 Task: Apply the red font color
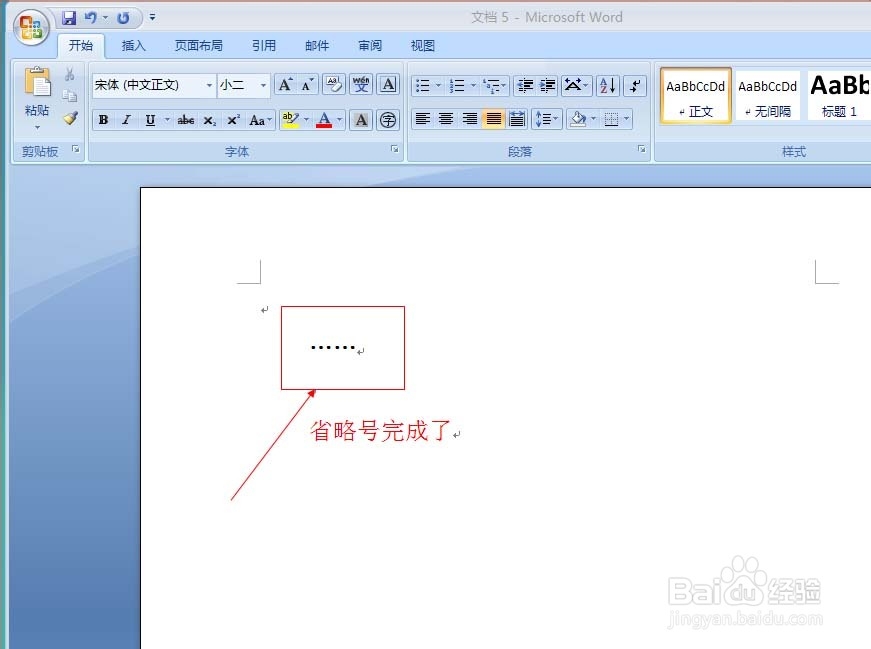[324, 119]
